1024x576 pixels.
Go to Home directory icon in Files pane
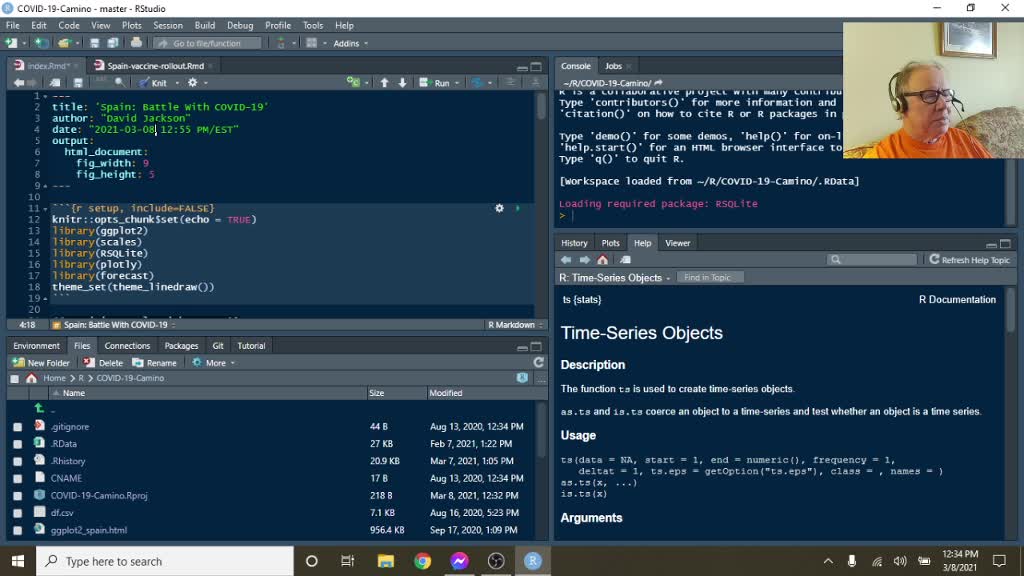[31, 378]
